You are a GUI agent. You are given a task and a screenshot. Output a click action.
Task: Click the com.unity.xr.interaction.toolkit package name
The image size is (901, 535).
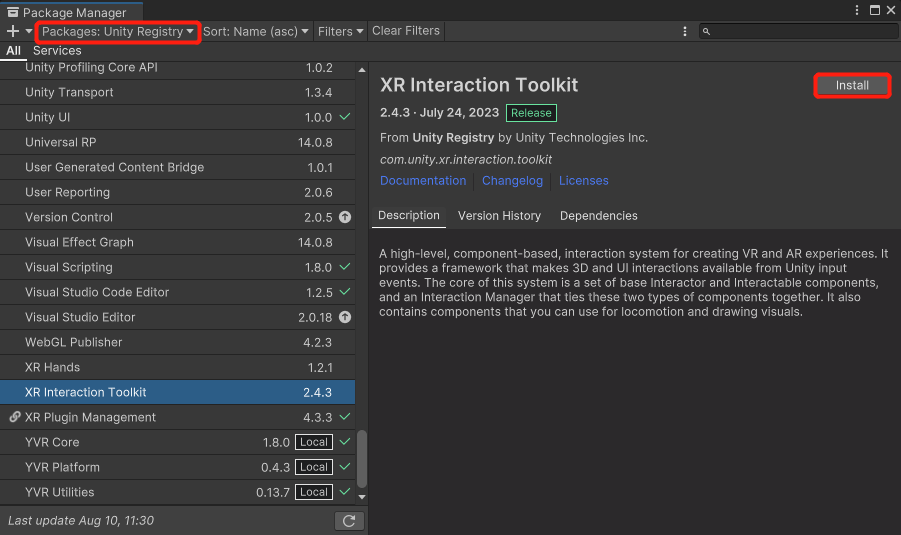tap(465, 159)
